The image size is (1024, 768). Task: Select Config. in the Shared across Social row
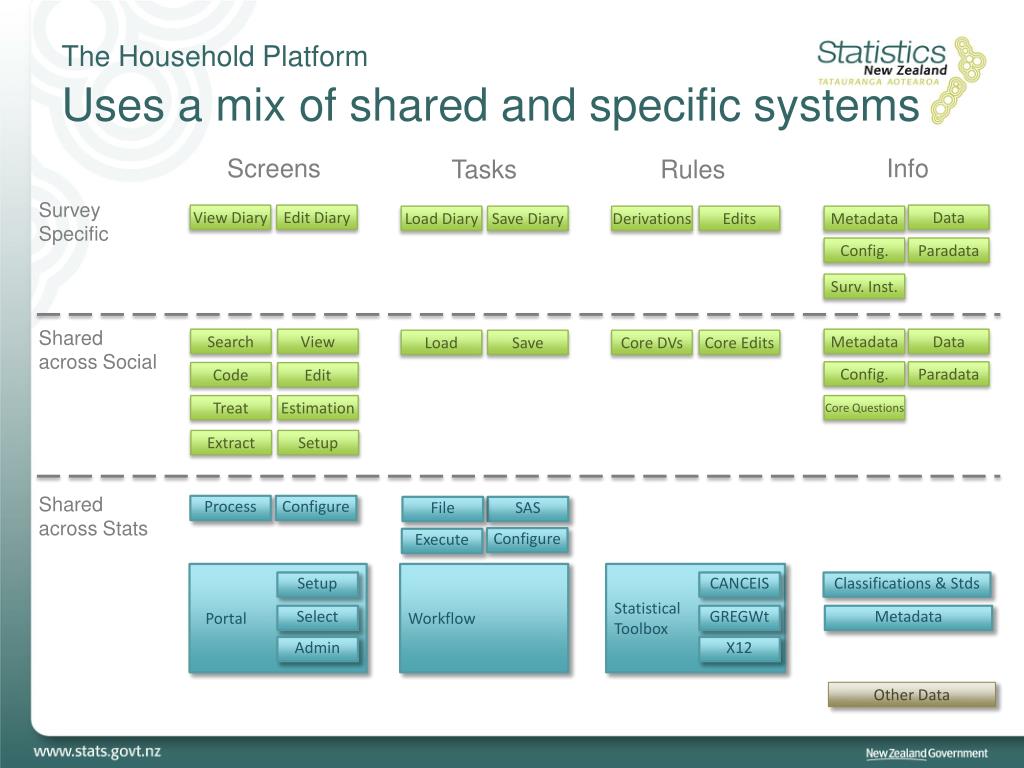pos(864,374)
